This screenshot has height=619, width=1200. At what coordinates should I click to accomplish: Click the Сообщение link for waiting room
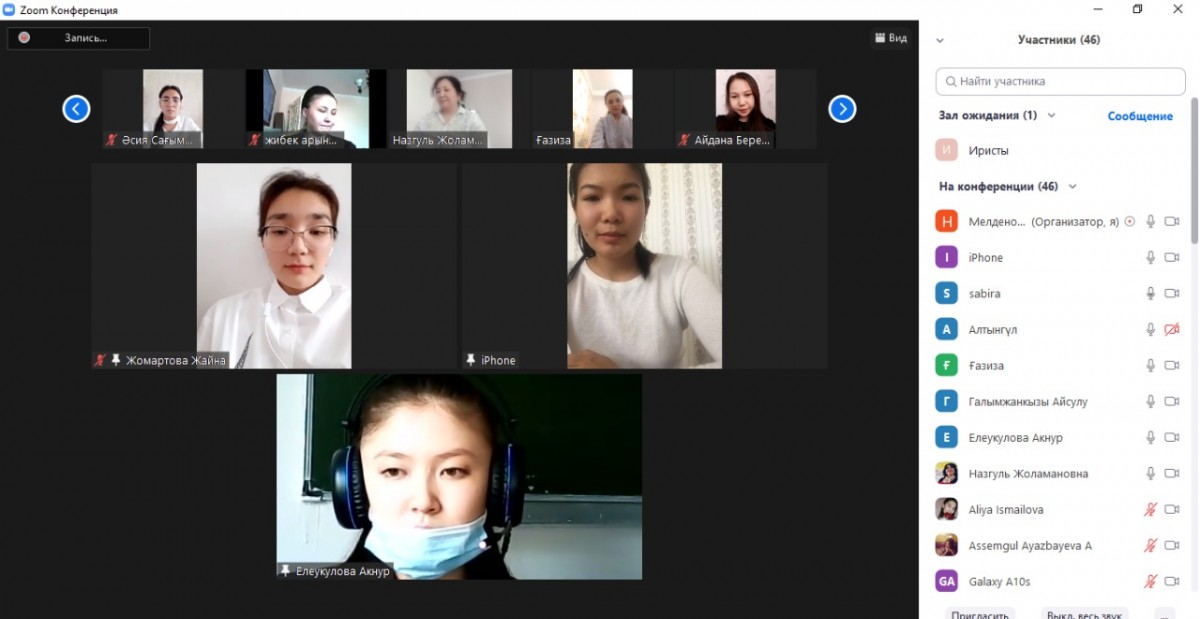[x=1140, y=116]
